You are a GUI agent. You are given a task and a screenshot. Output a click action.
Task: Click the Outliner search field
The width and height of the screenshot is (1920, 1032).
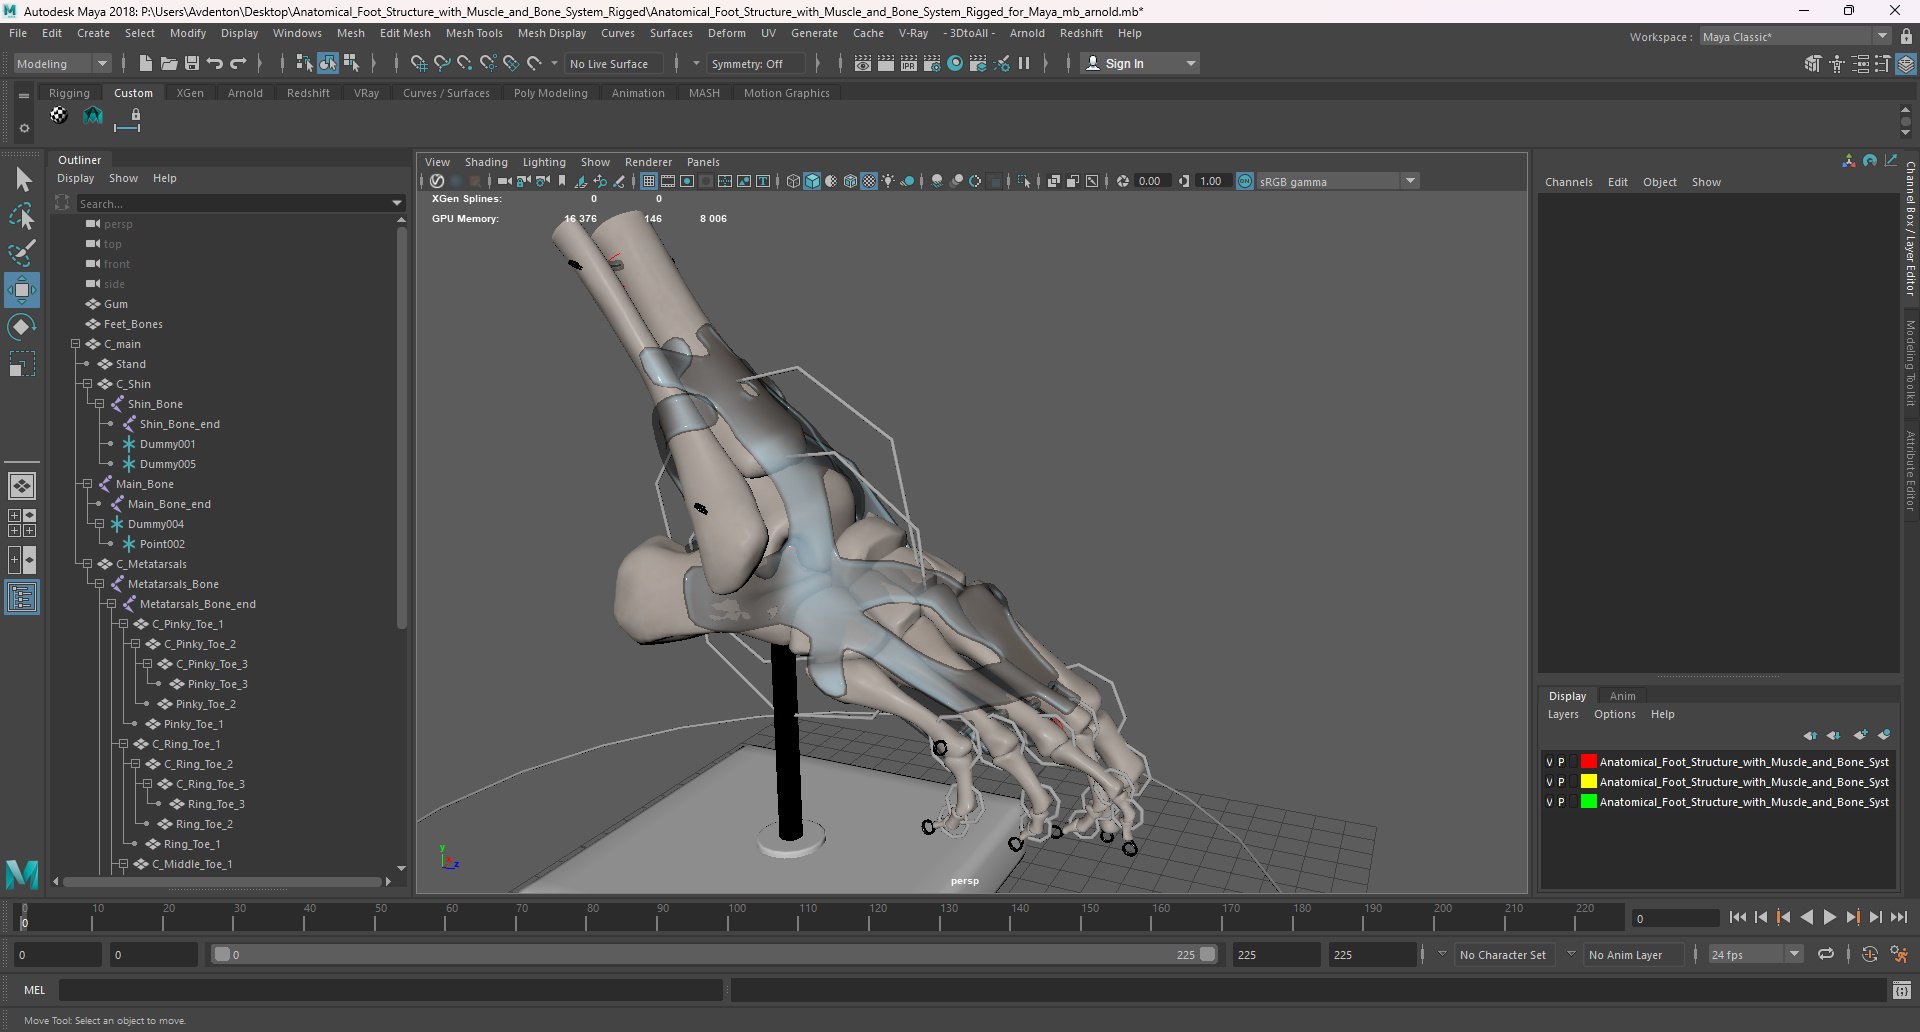pos(240,203)
